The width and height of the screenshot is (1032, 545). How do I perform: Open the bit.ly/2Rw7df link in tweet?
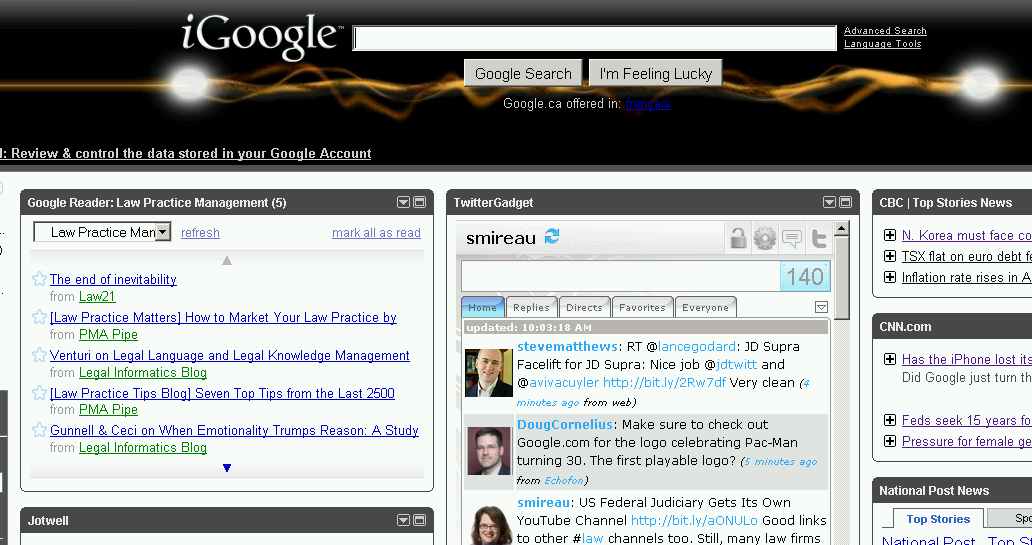pos(665,382)
